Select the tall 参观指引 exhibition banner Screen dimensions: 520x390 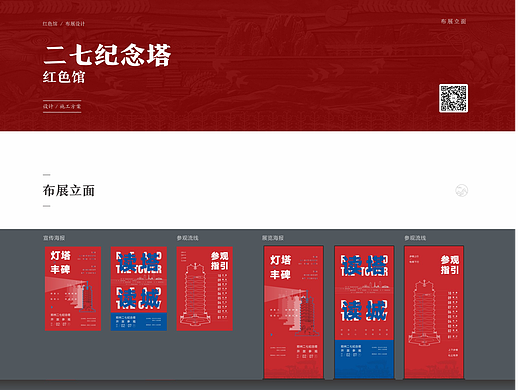pyautogui.click(x=434, y=312)
